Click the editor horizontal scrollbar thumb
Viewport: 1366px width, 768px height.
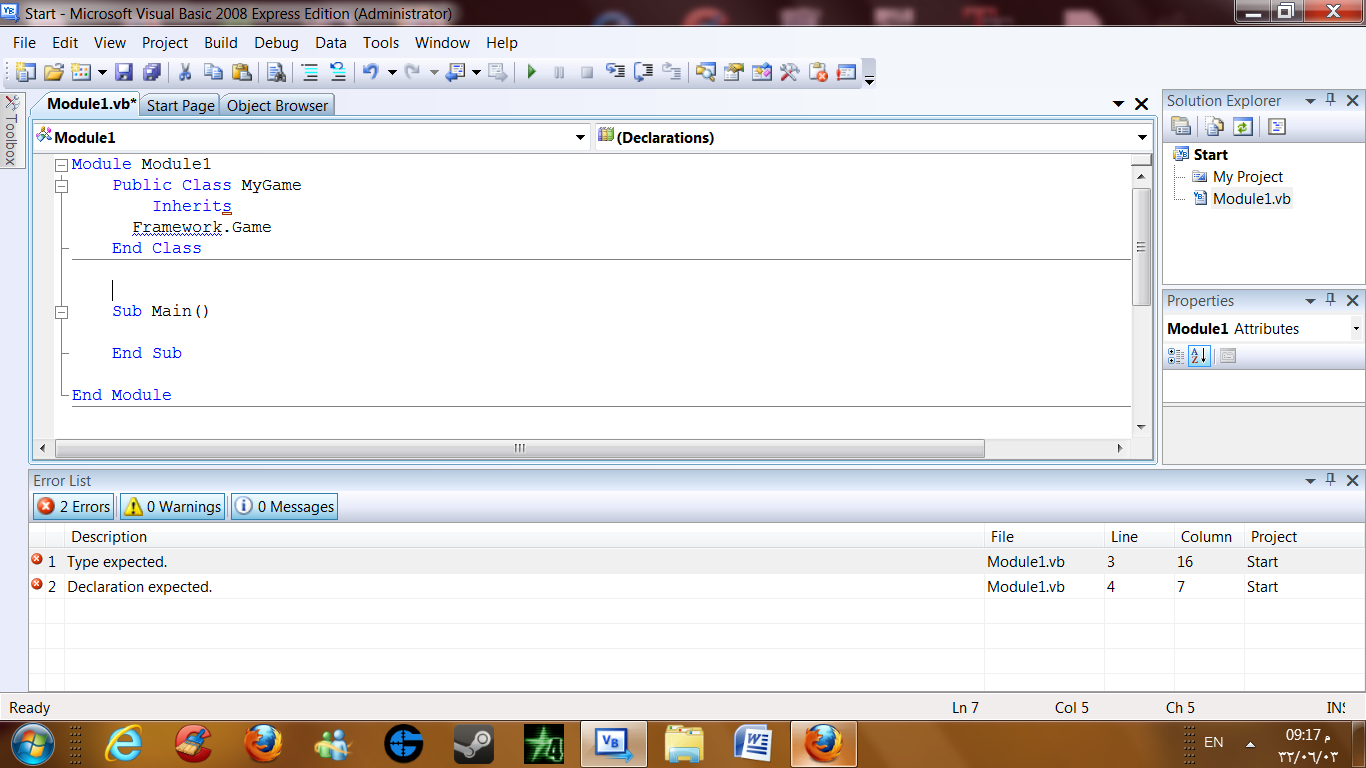pyautogui.click(x=520, y=448)
